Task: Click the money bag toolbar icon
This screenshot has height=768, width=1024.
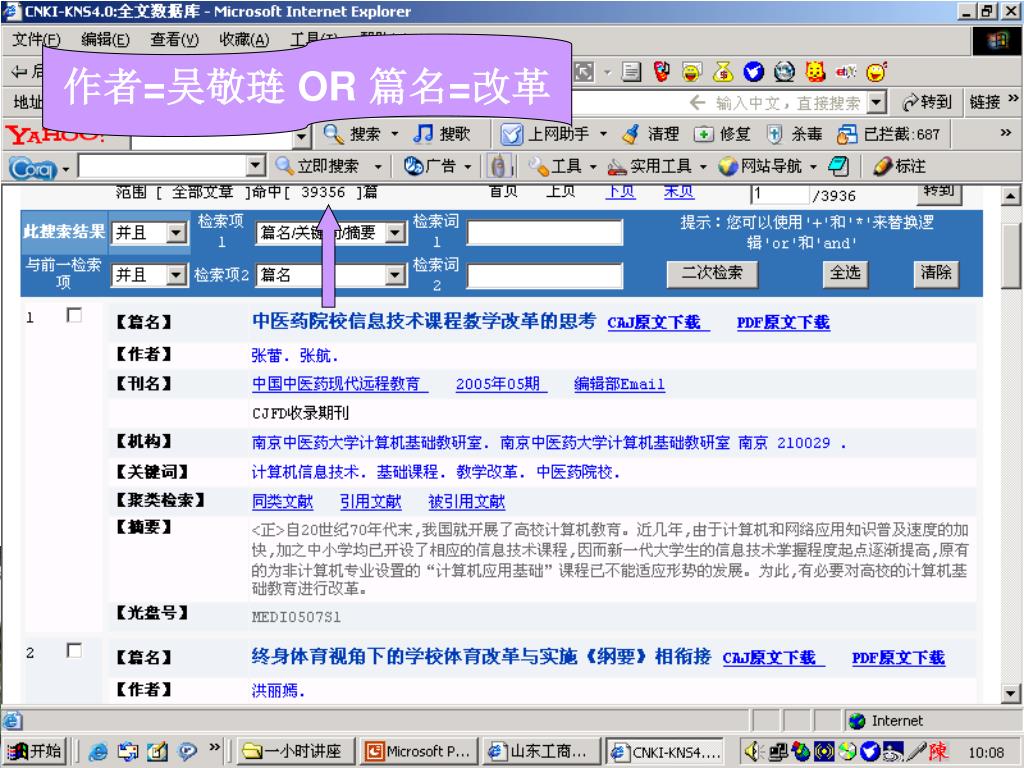Action: click(723, 71)
